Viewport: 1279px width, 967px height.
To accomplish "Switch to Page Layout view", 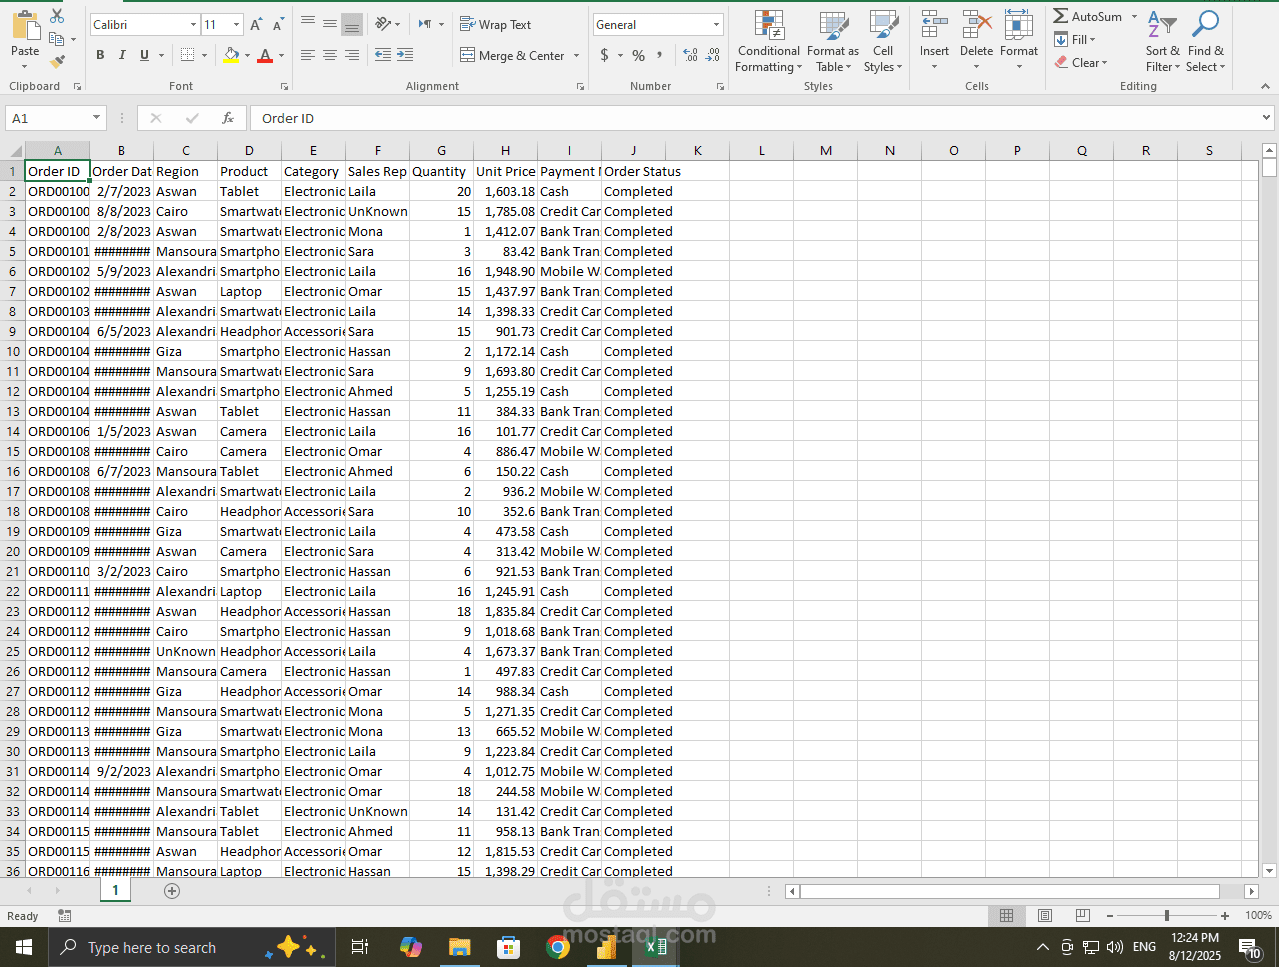I will coord(1045,916).
